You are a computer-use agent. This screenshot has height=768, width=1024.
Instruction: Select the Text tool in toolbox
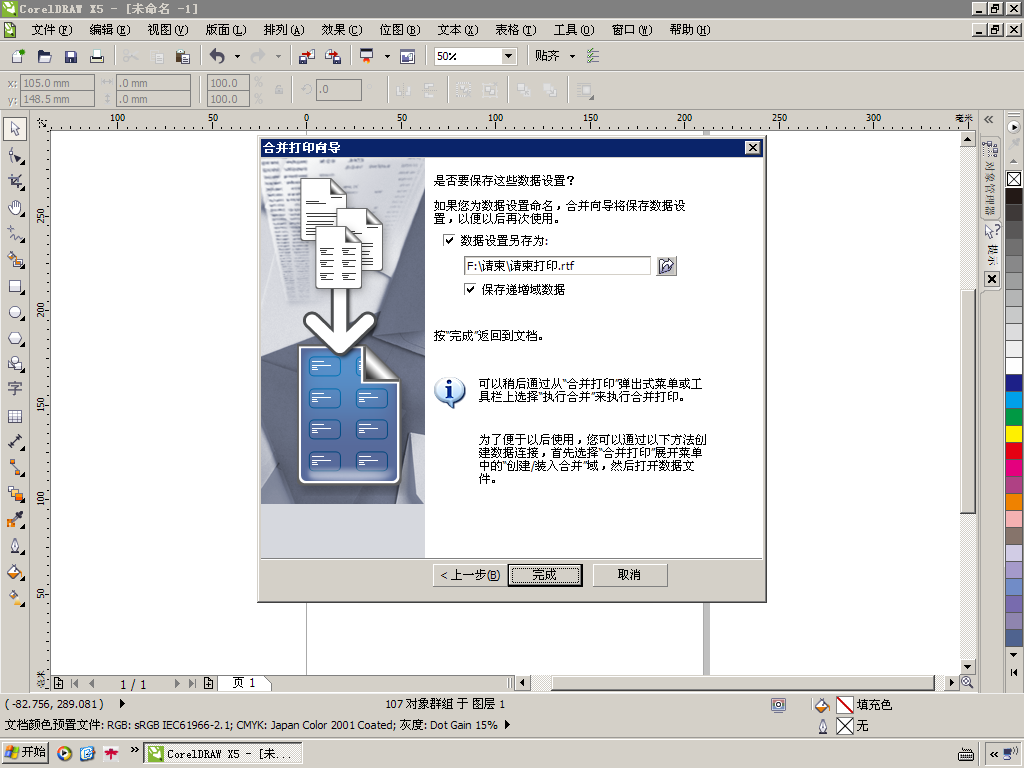[x=15, y=389]
